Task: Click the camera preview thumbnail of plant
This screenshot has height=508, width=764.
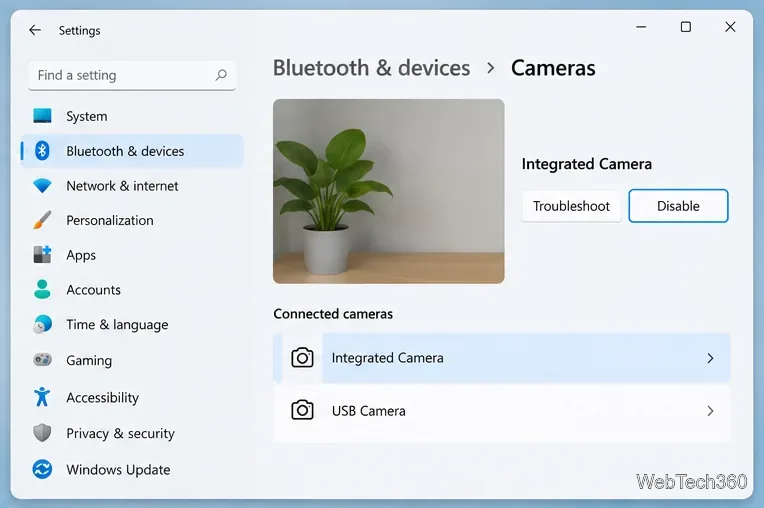Action: 389,191
